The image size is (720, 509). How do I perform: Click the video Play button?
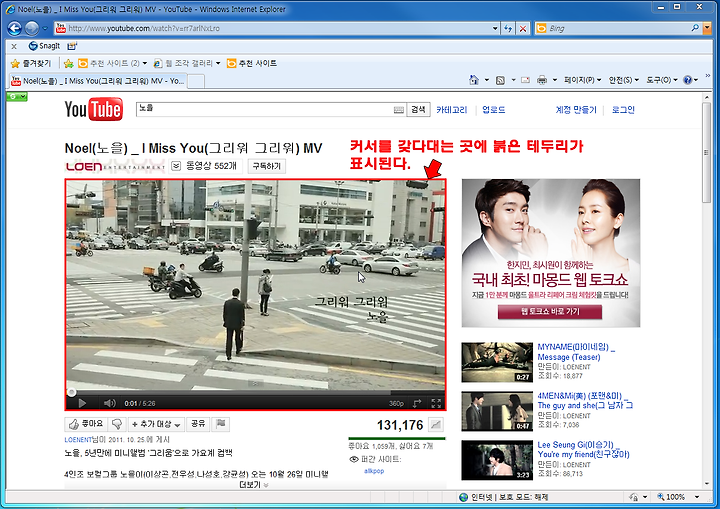[82, 403]
